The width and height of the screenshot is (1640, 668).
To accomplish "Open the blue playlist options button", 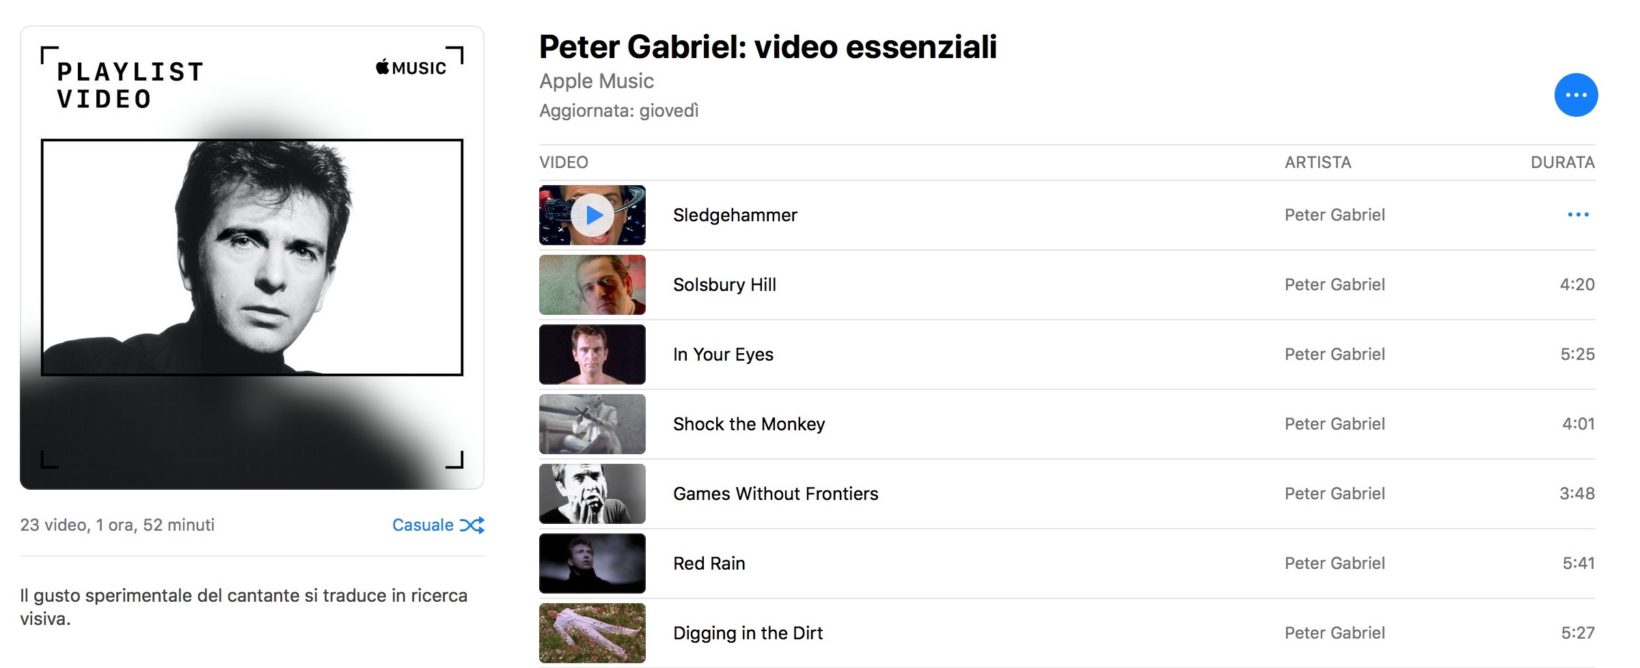I will (x=1575, y=95).
